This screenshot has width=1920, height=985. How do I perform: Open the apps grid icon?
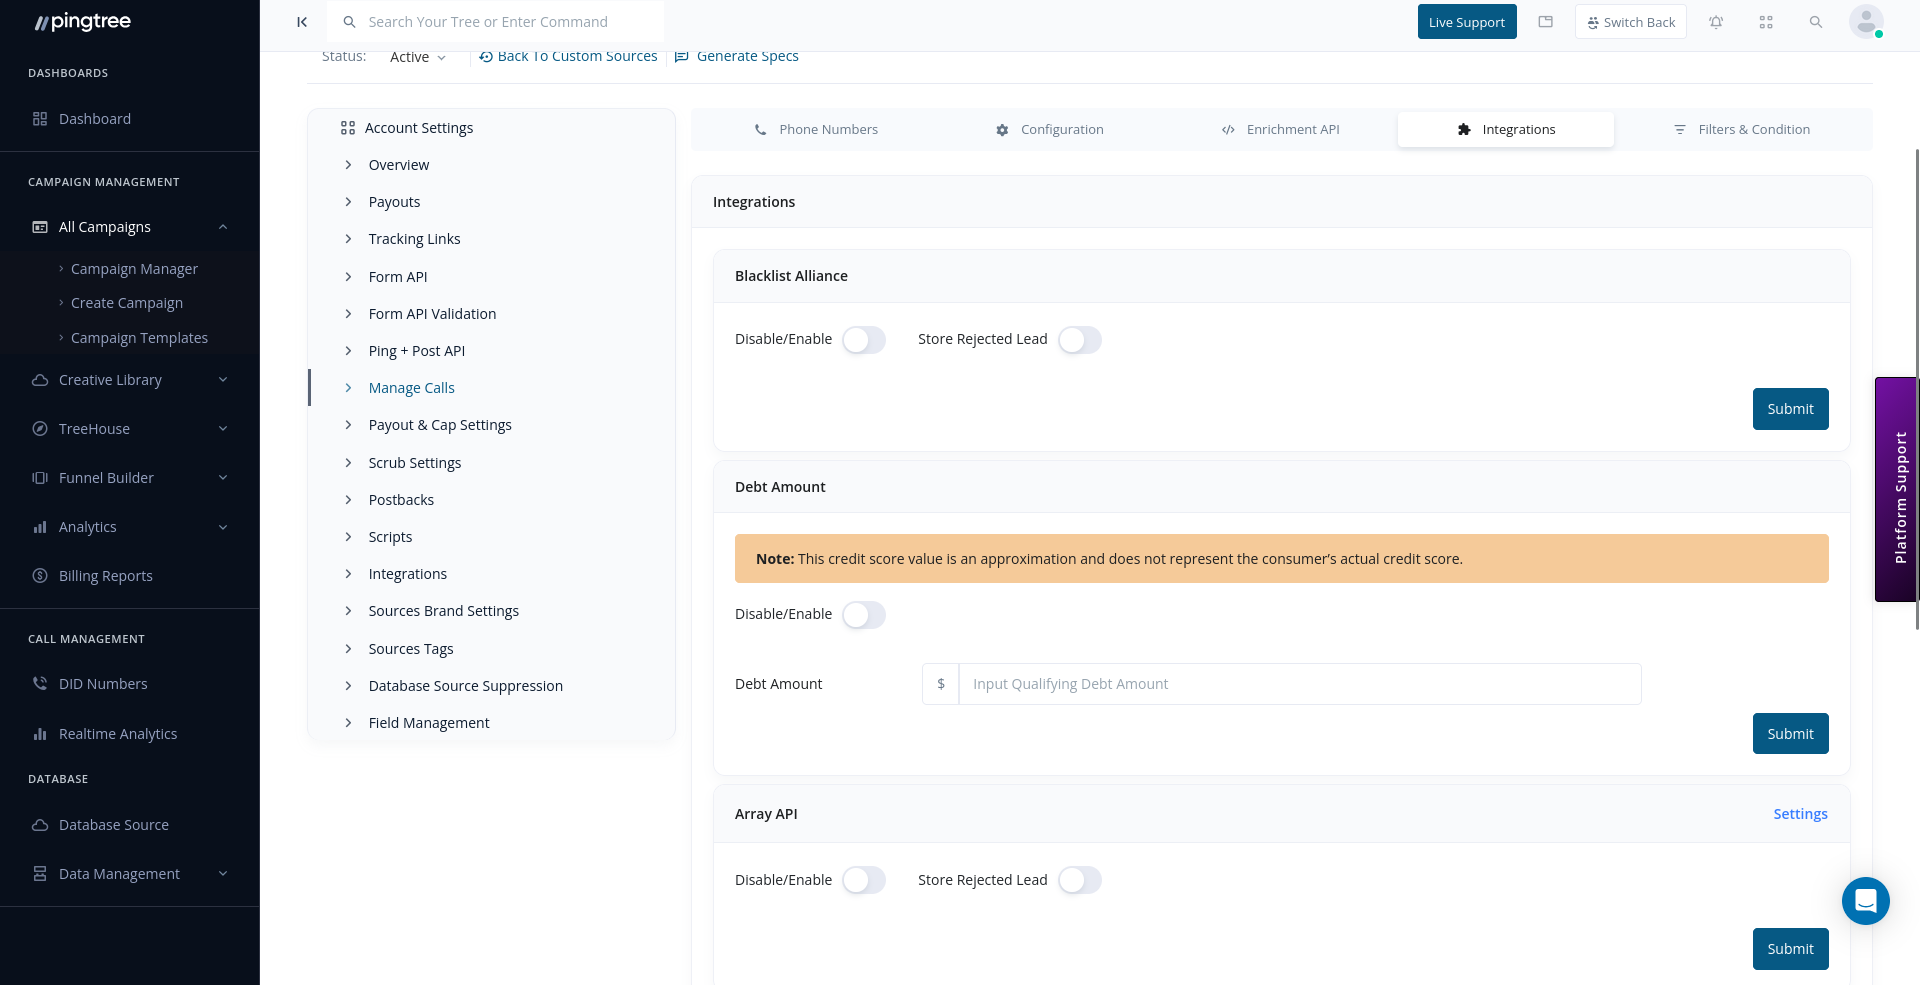(x=1766, y=21)
